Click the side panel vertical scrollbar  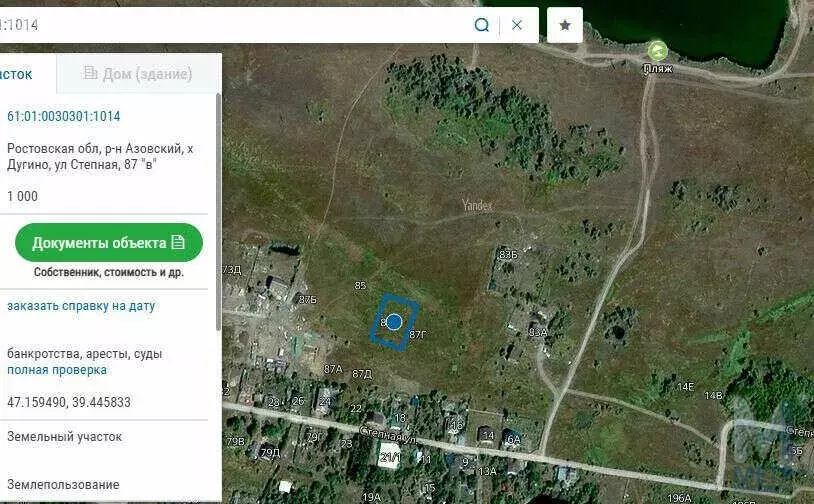click(219, 213)
